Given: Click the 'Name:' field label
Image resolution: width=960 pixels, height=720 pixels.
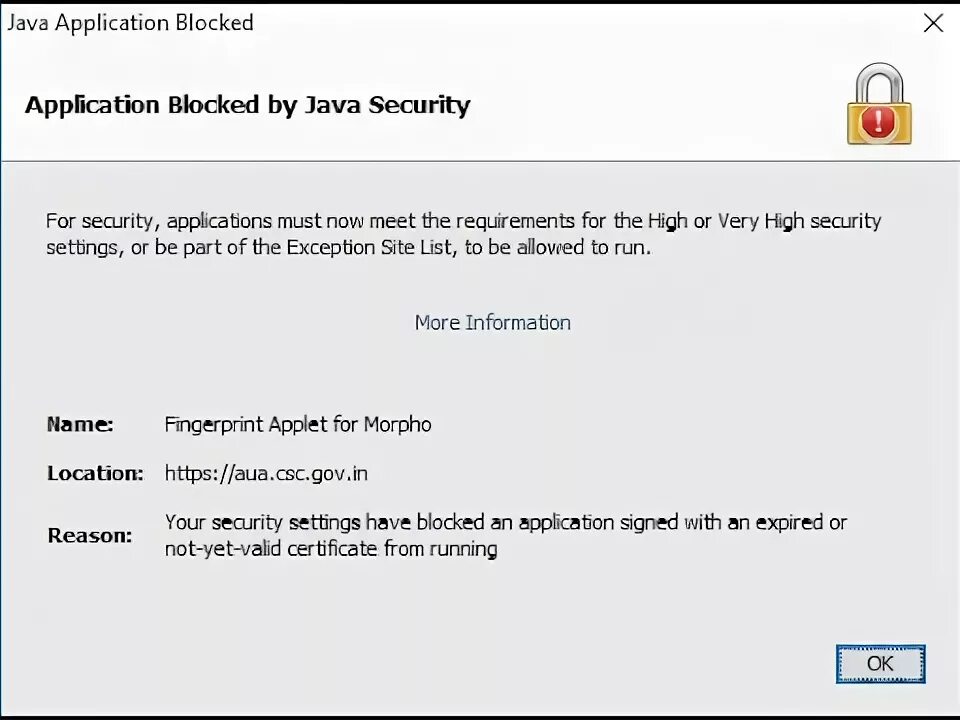Looking at the screenshot, I should pyautogui.click(x=80, y=424).
